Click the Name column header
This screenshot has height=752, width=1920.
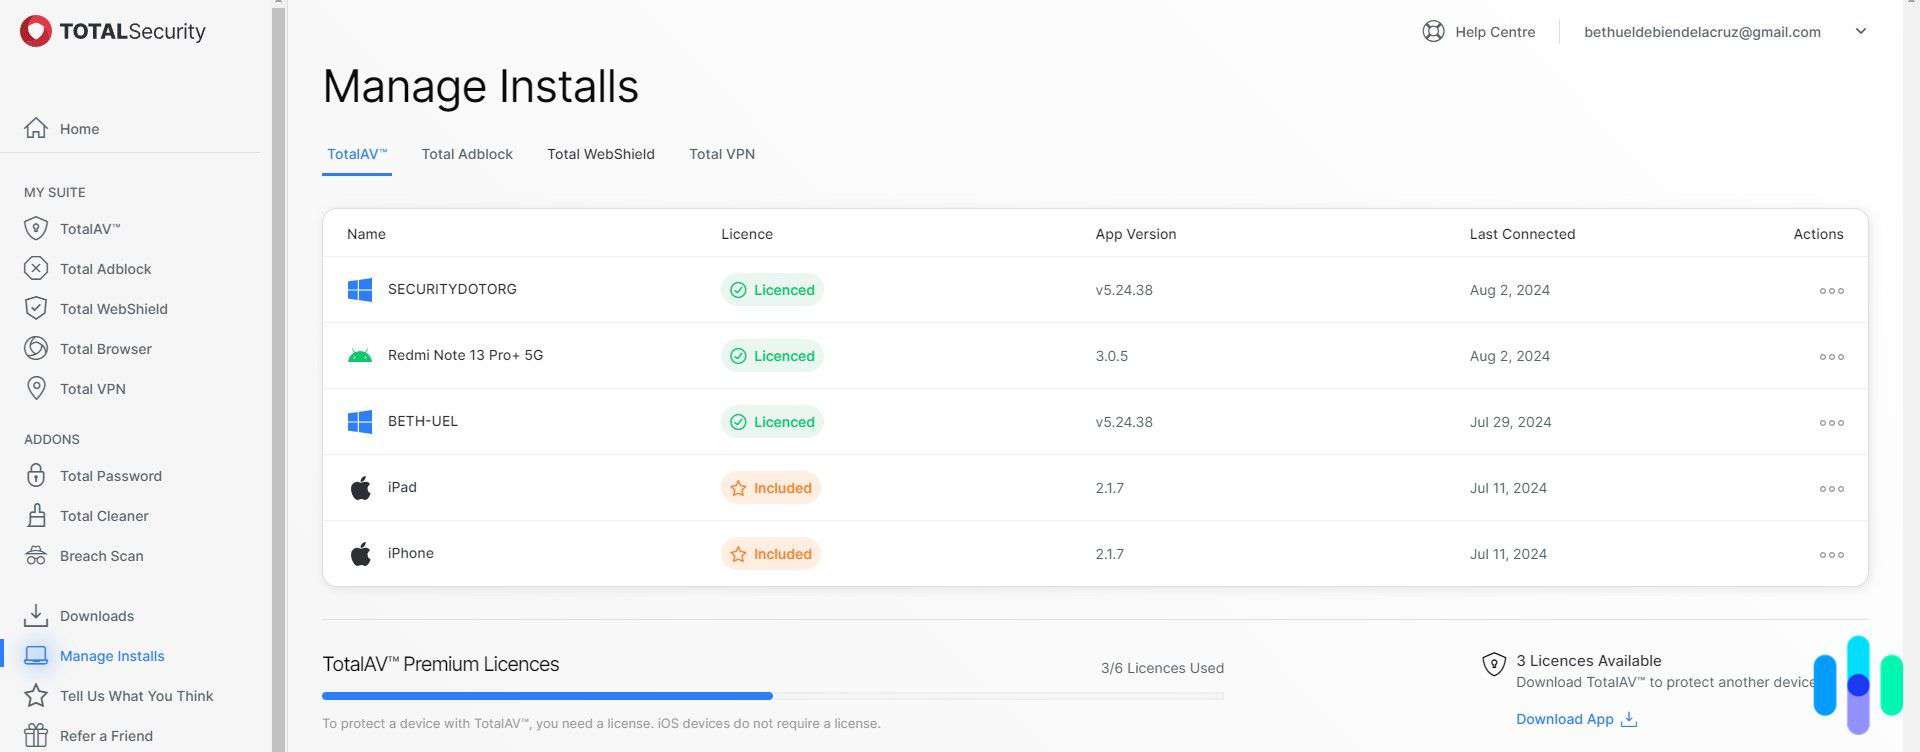366,234
